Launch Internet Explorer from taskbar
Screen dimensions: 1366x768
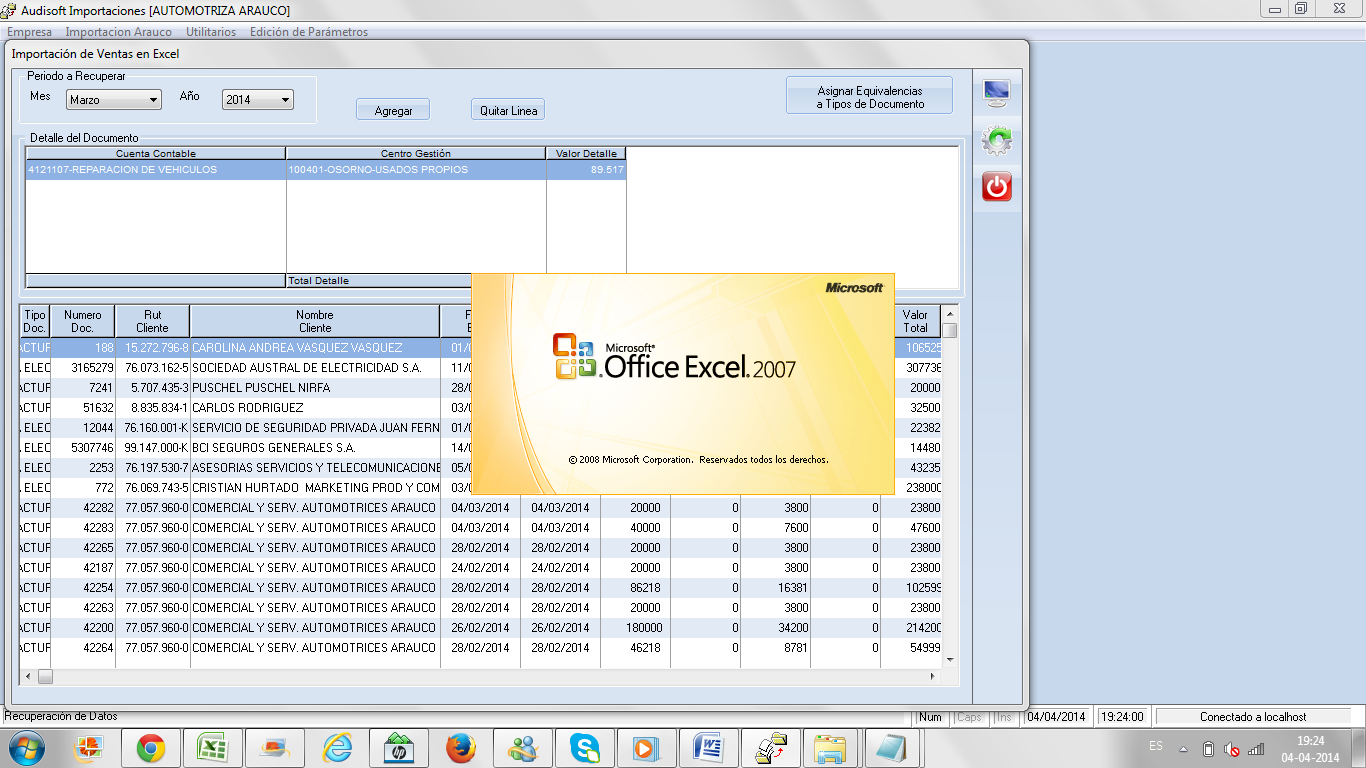[337, 747]
